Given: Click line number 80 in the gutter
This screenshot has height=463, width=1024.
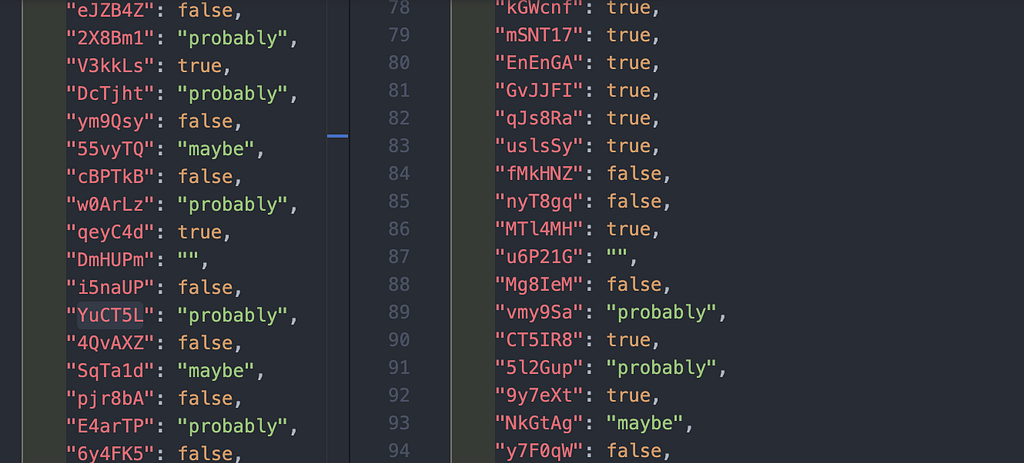Looking at the screenshot, I should pyautogui.click(x=399, y=63).
